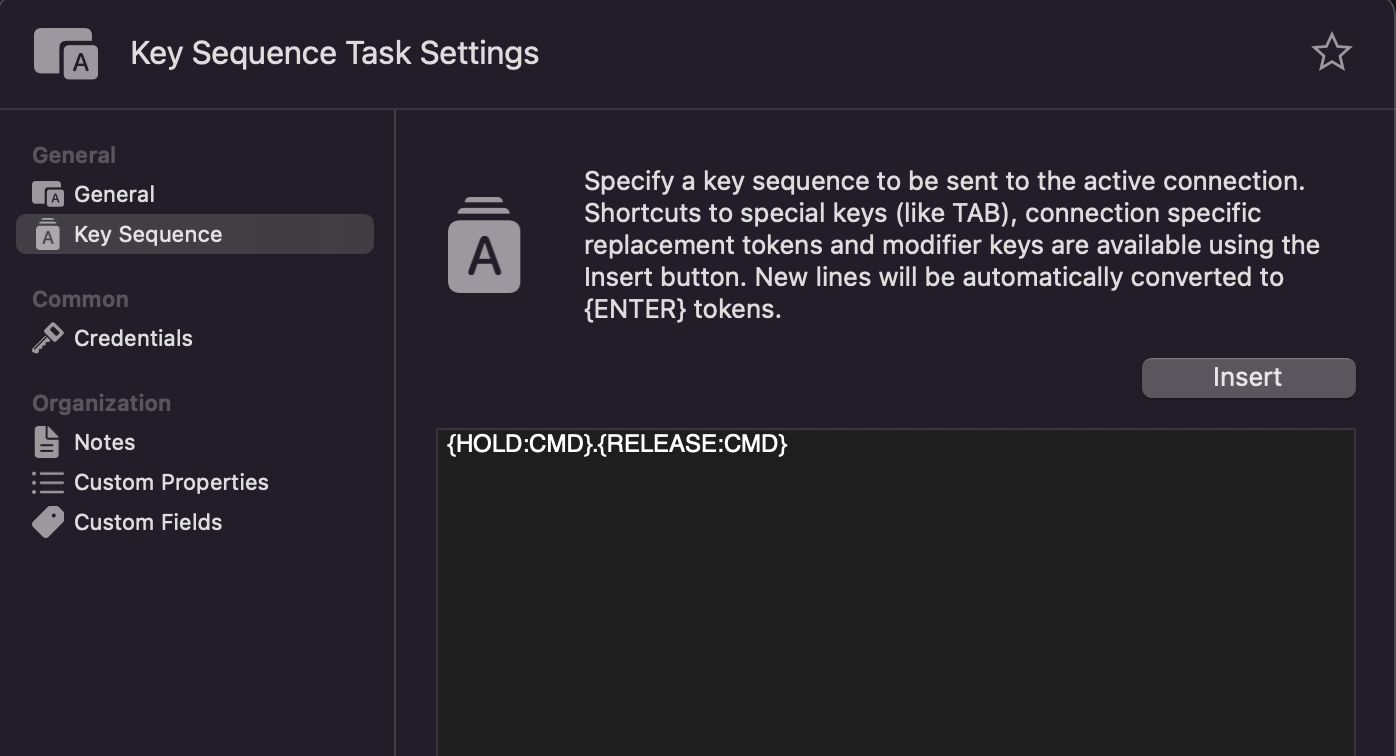This screenshot has width=1396, height=756.
Task: Click the Custom Fields tag icon
Action: tap(47, 522)
